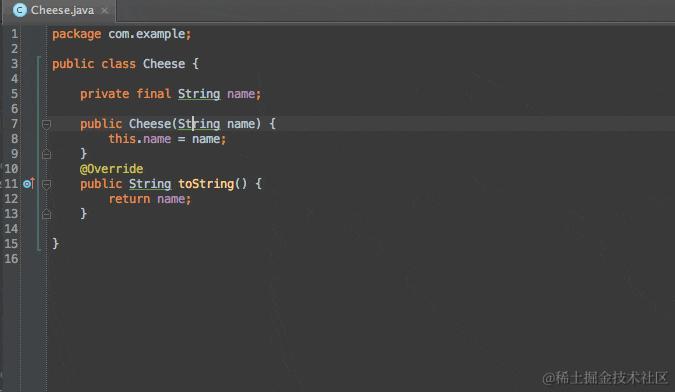Click the fold end marker on line 13
The width and height of the screenshot is (675, 392).
46,214
